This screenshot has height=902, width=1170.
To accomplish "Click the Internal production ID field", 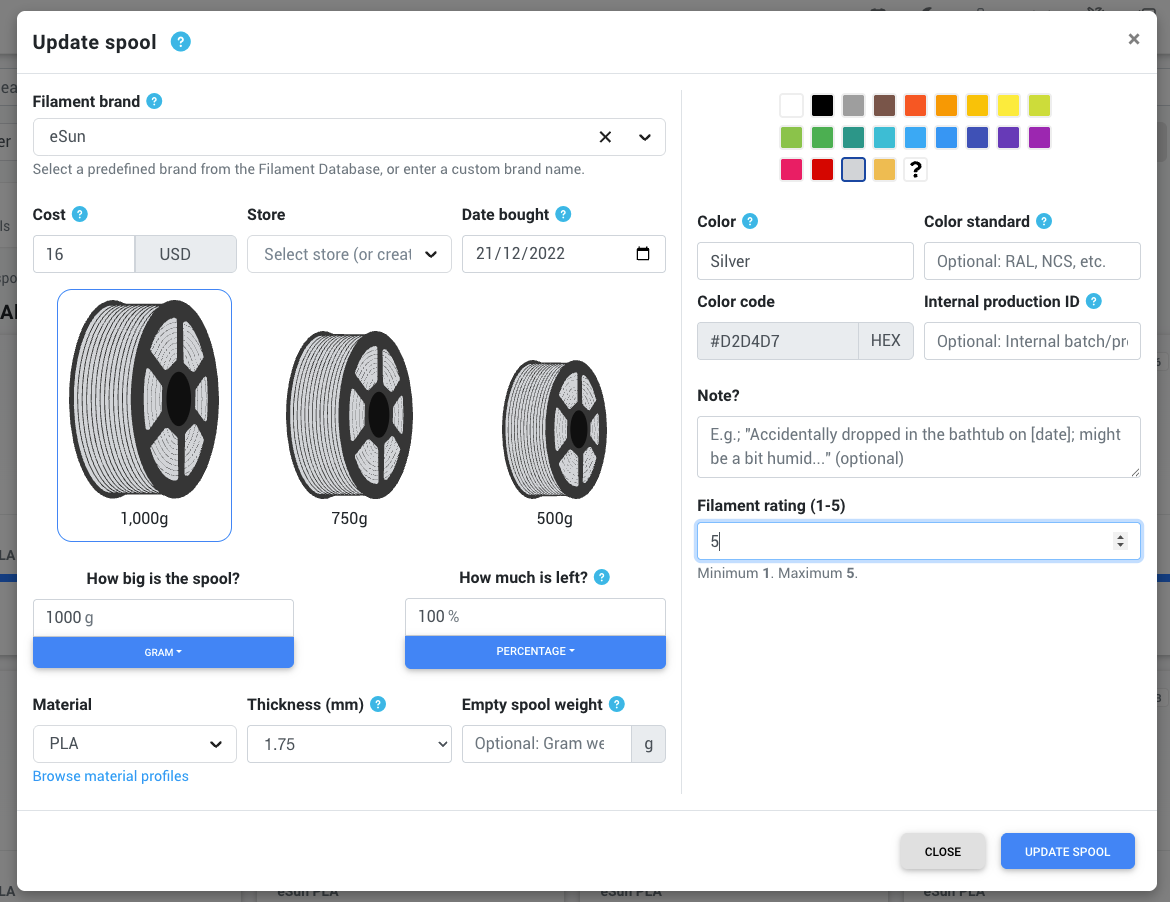I will 1032,341.
